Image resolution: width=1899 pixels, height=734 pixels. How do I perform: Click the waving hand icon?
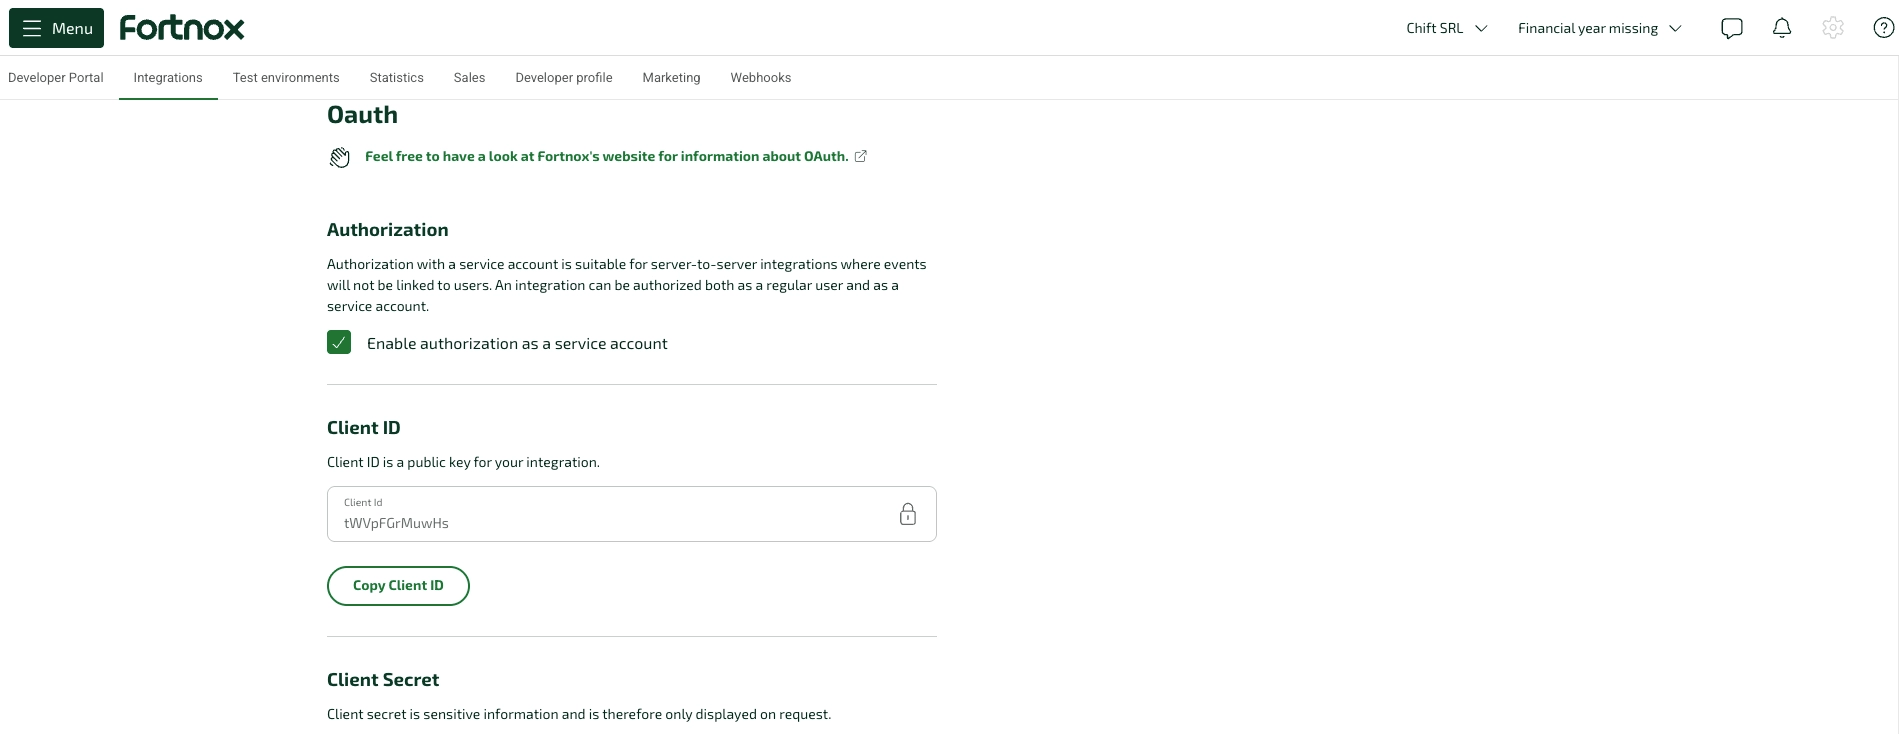(340, 157)
